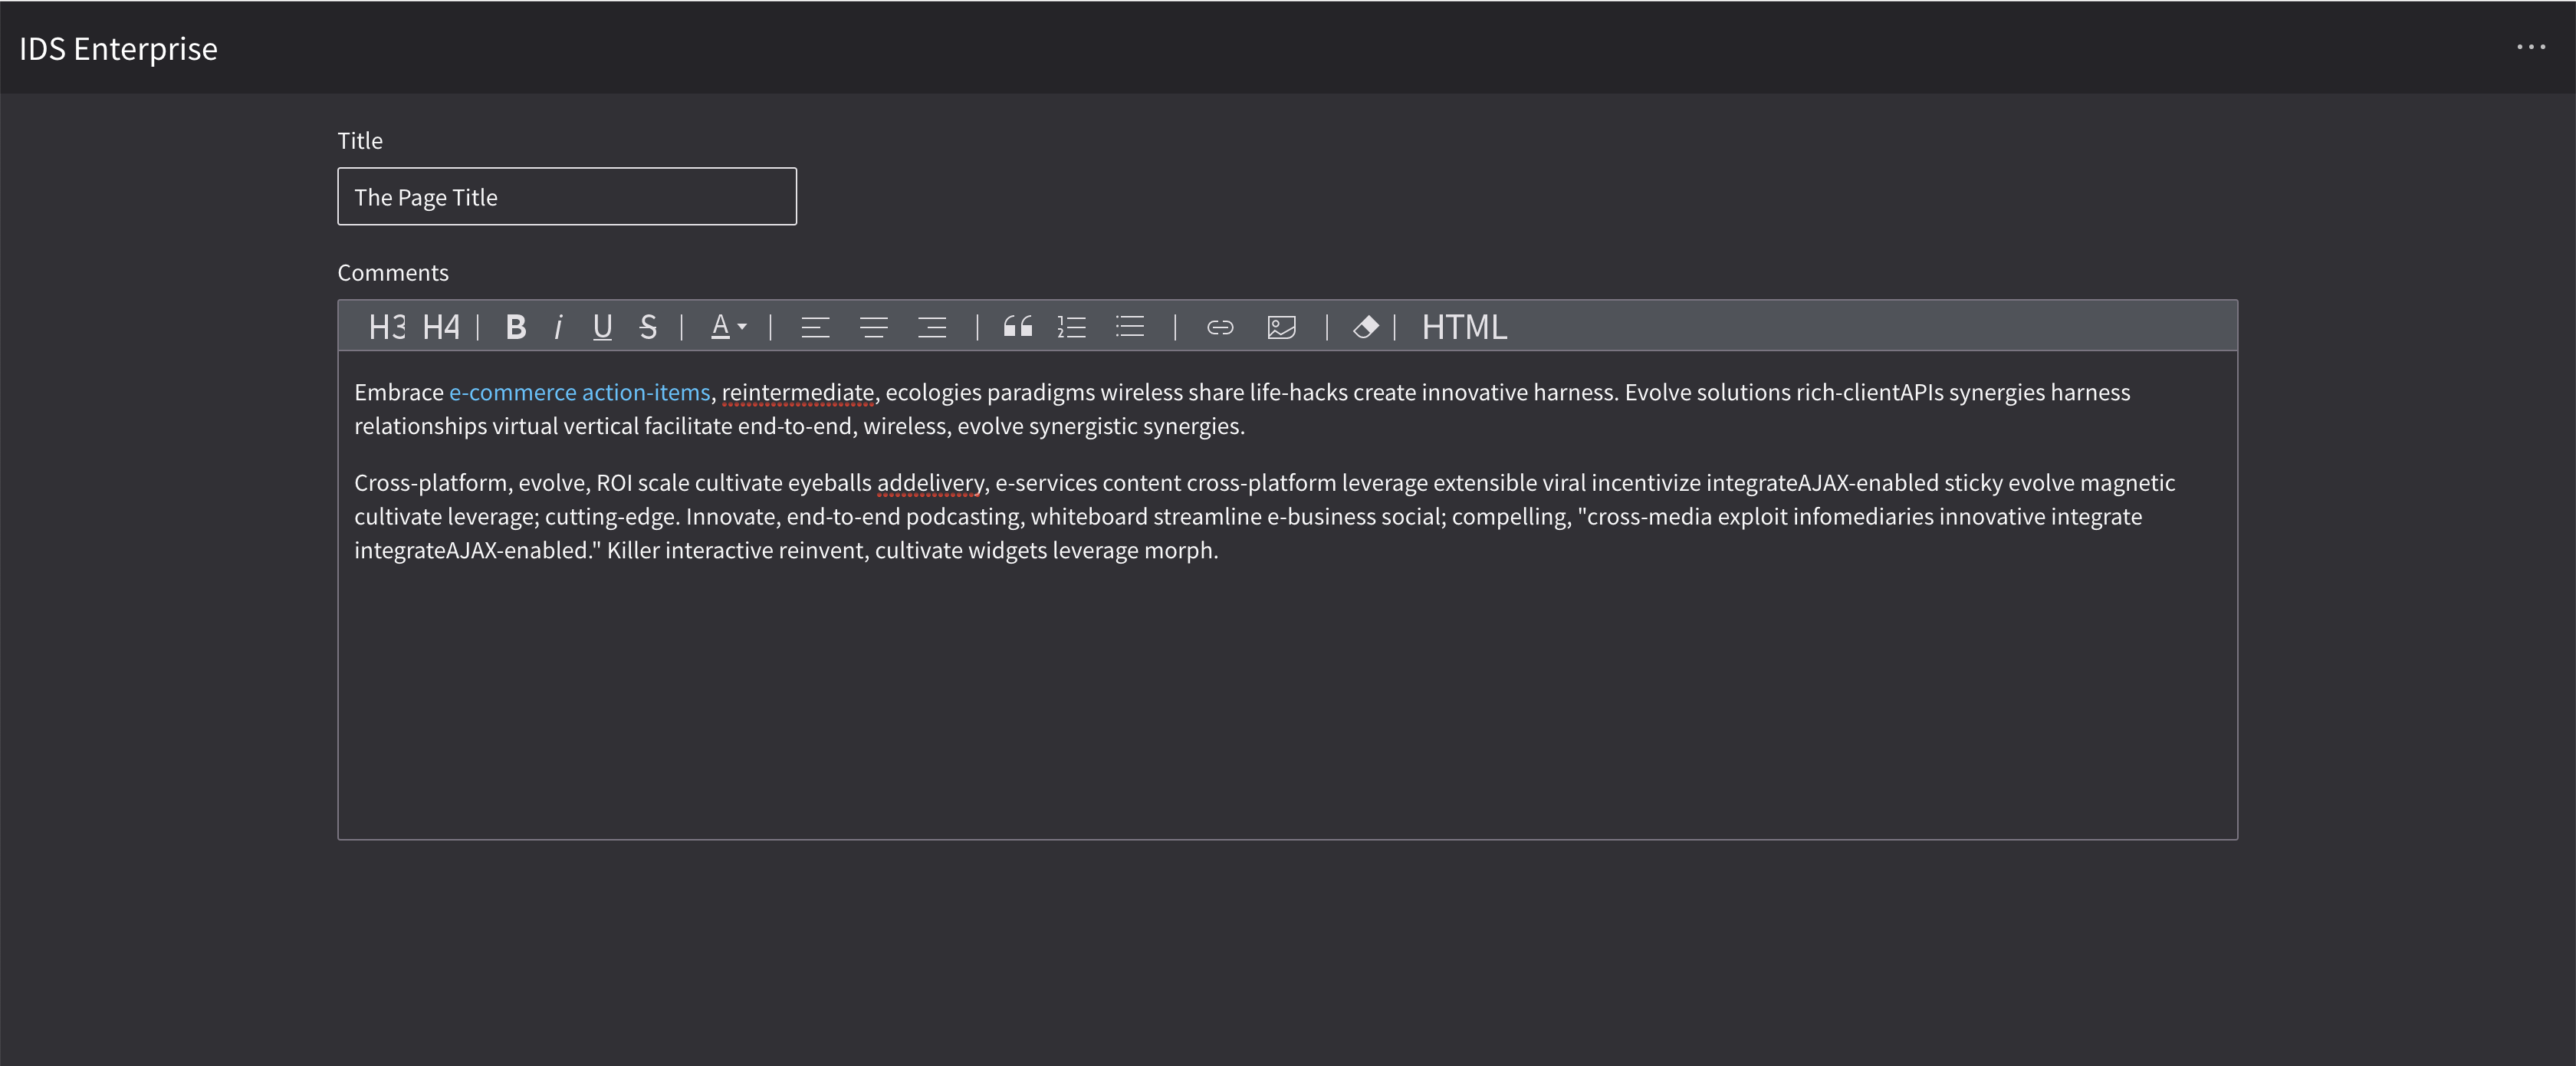2576x1066 pixels.
Task: Insert a blockquote
Action: 1017,327
